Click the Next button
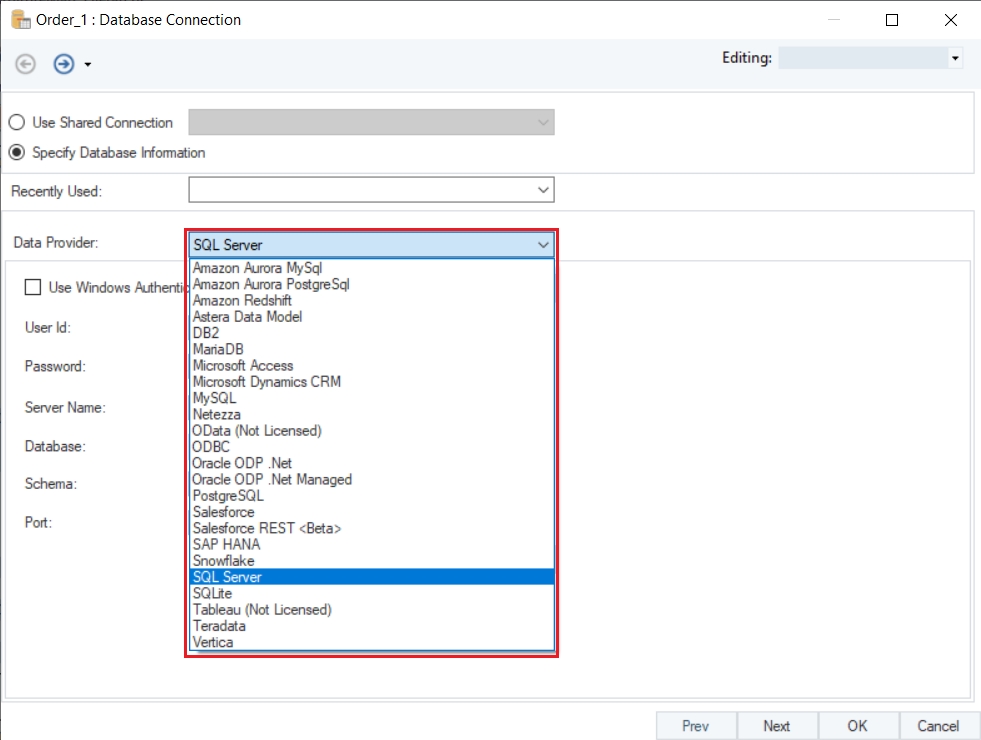981x740 pixels. point(776,726)
